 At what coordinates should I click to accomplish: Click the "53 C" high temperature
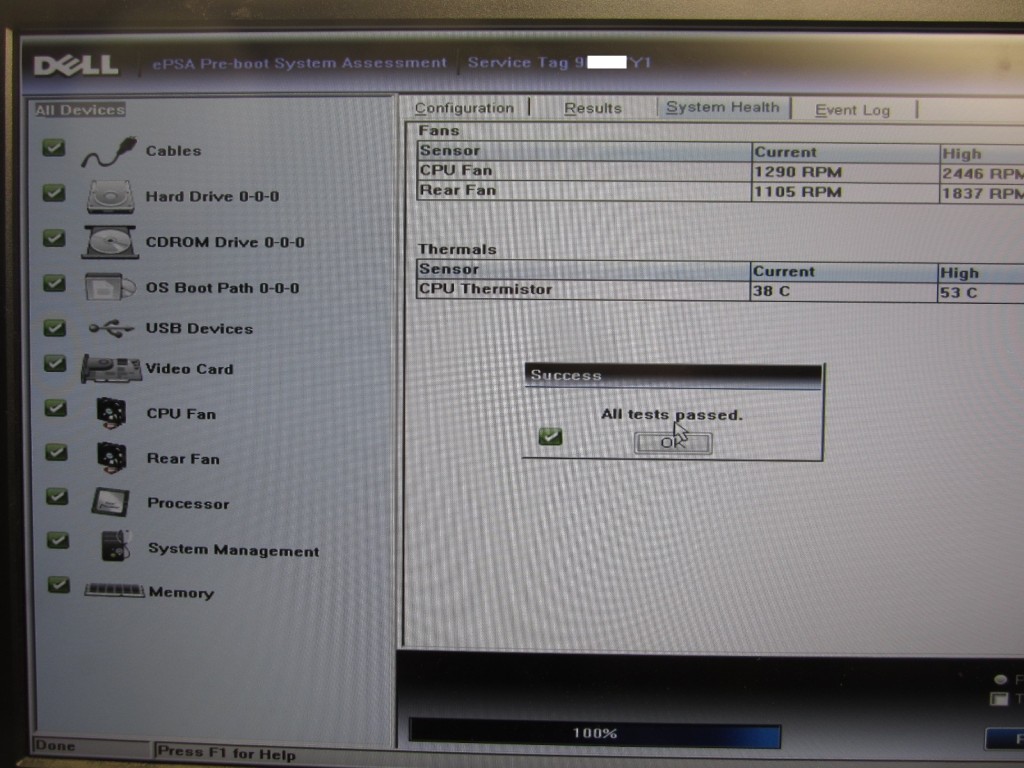pyautogui.click(x=958, y=293)
